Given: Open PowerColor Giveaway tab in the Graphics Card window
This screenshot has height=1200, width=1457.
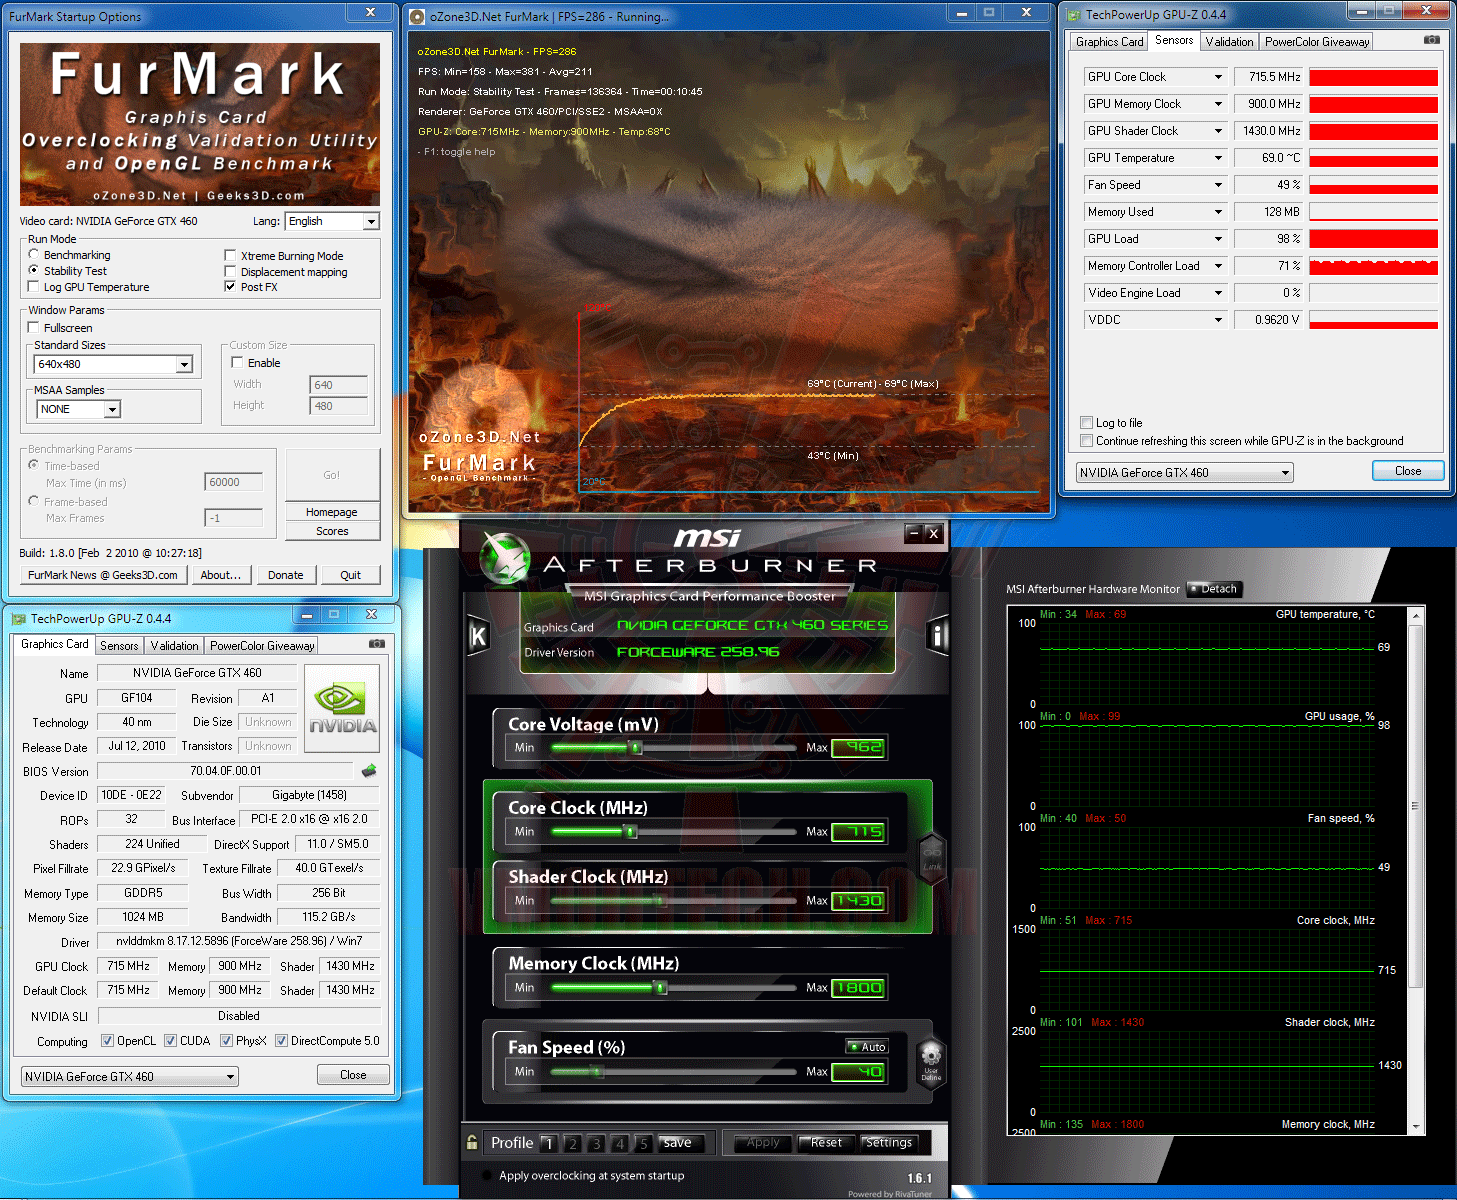Looking at the screenshot, I should point(262,646).
